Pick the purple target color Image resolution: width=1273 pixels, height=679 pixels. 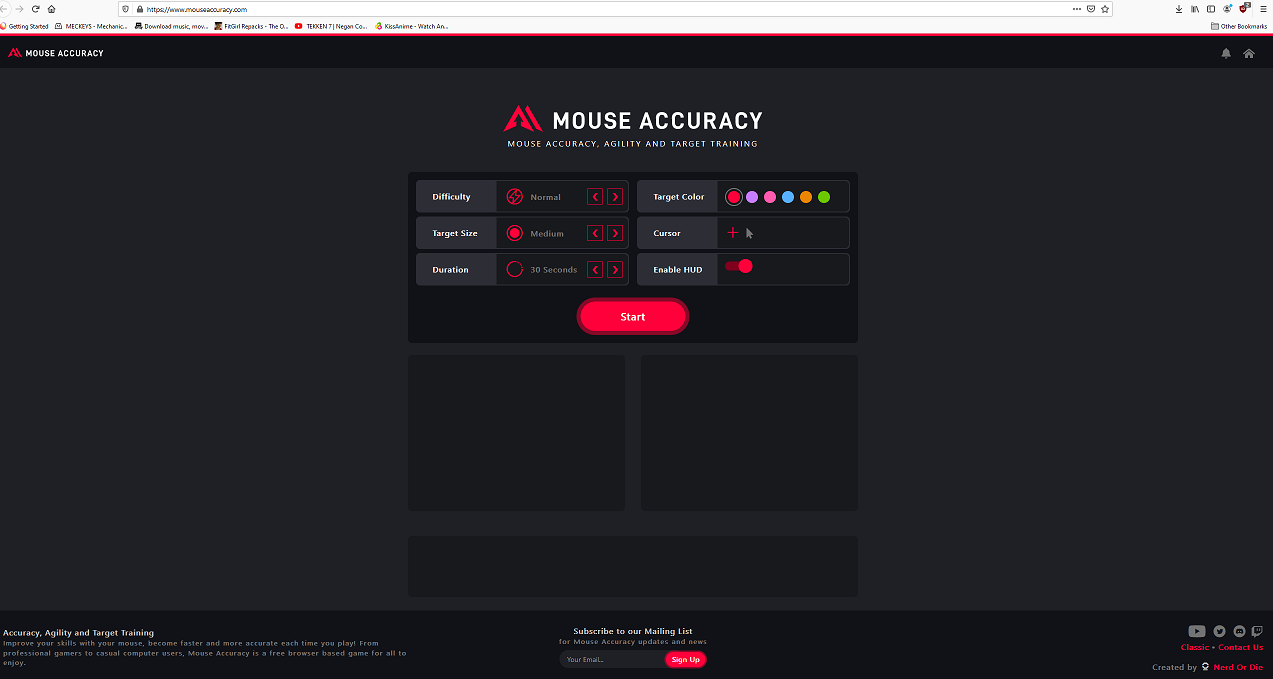(752, 197)
